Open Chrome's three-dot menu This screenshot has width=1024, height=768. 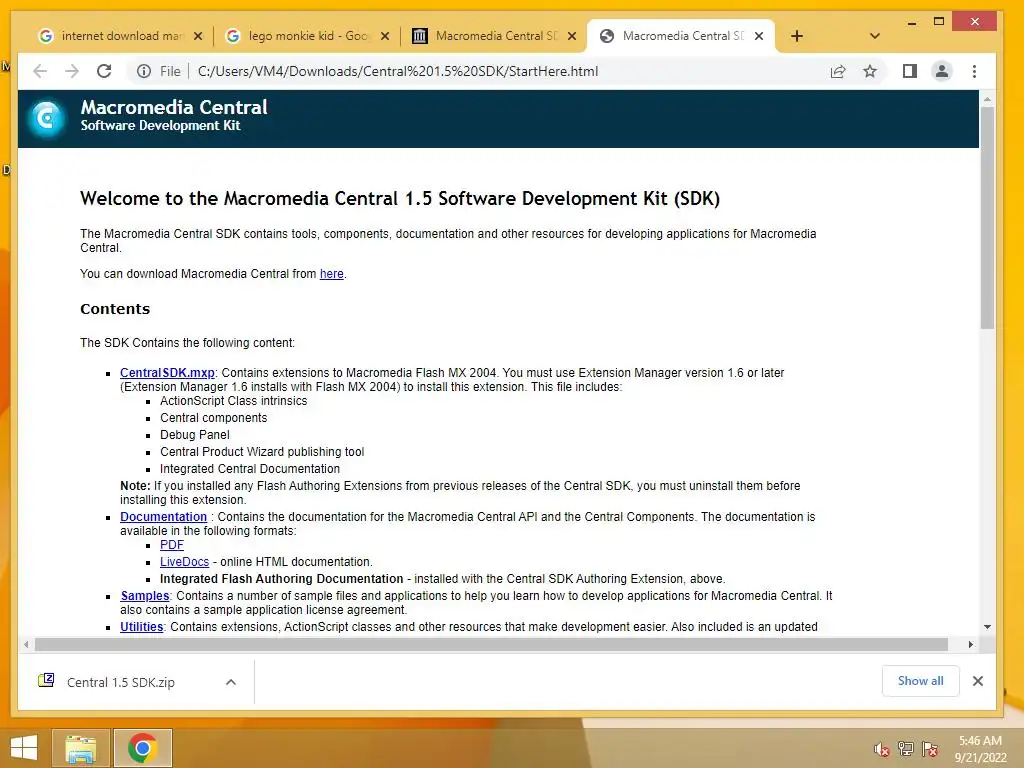[x=974, y=71]
